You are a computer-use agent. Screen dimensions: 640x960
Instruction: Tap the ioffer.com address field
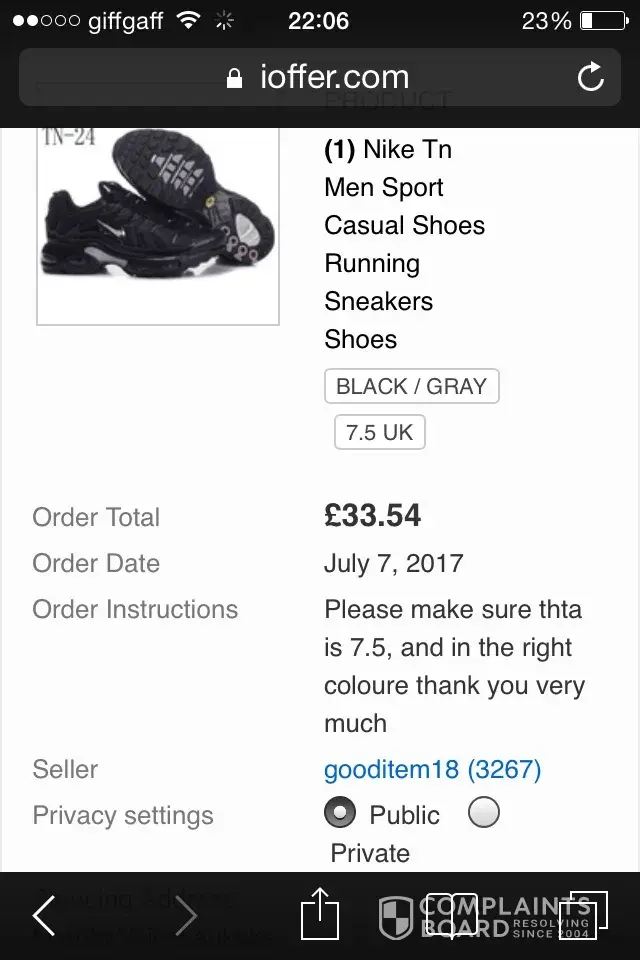pyautogui.click(x=320, y=77)
